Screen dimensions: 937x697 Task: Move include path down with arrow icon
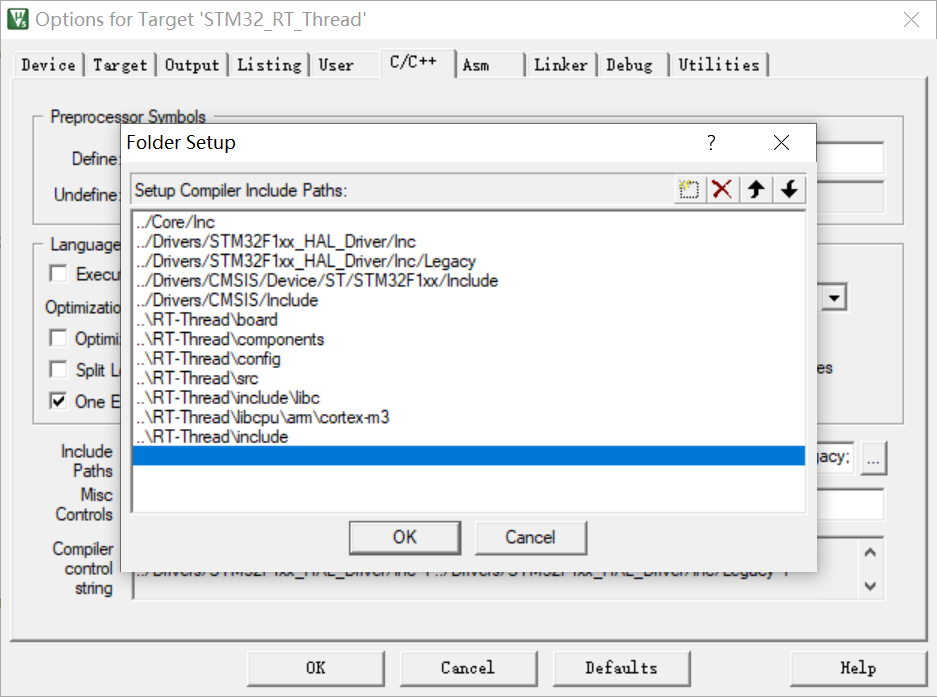pos(789,189)
